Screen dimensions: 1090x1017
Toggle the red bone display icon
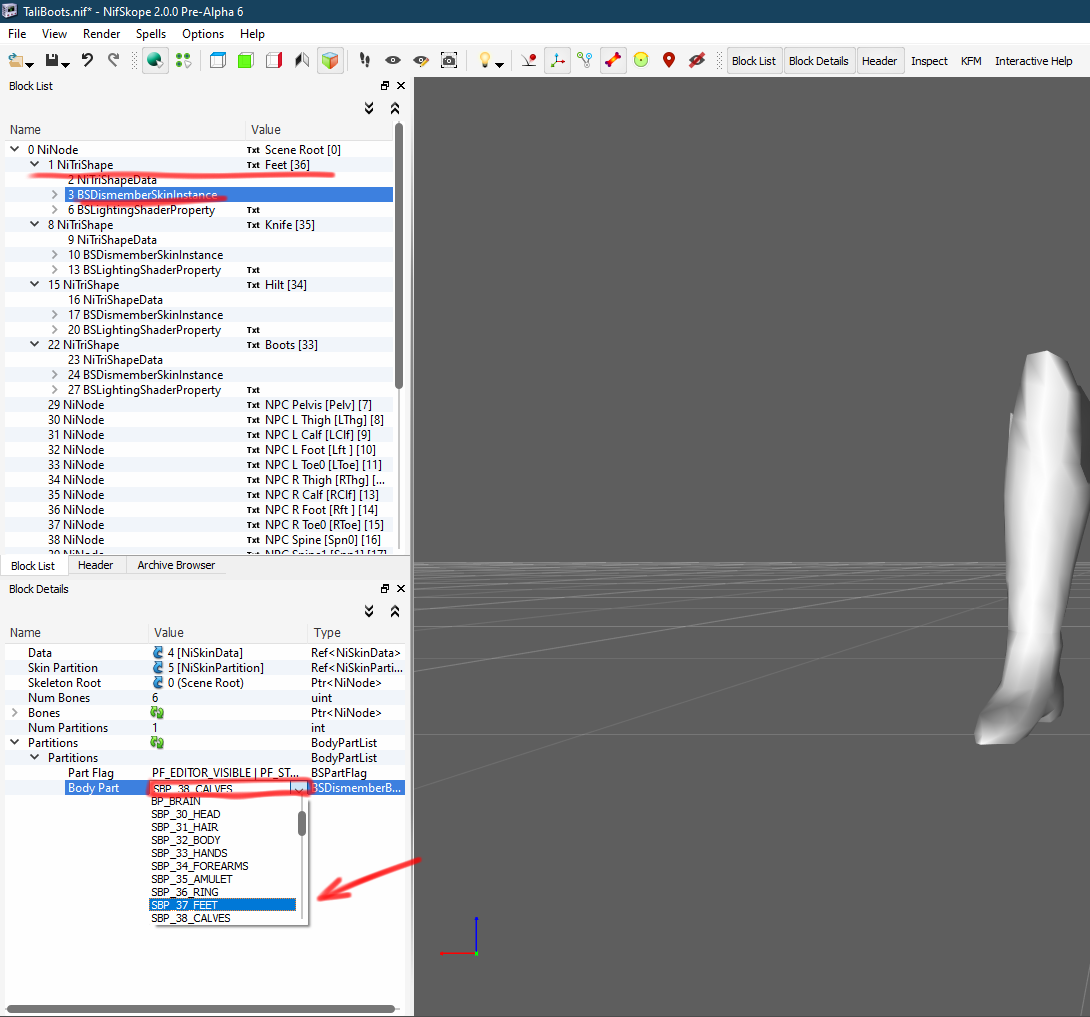613,60
